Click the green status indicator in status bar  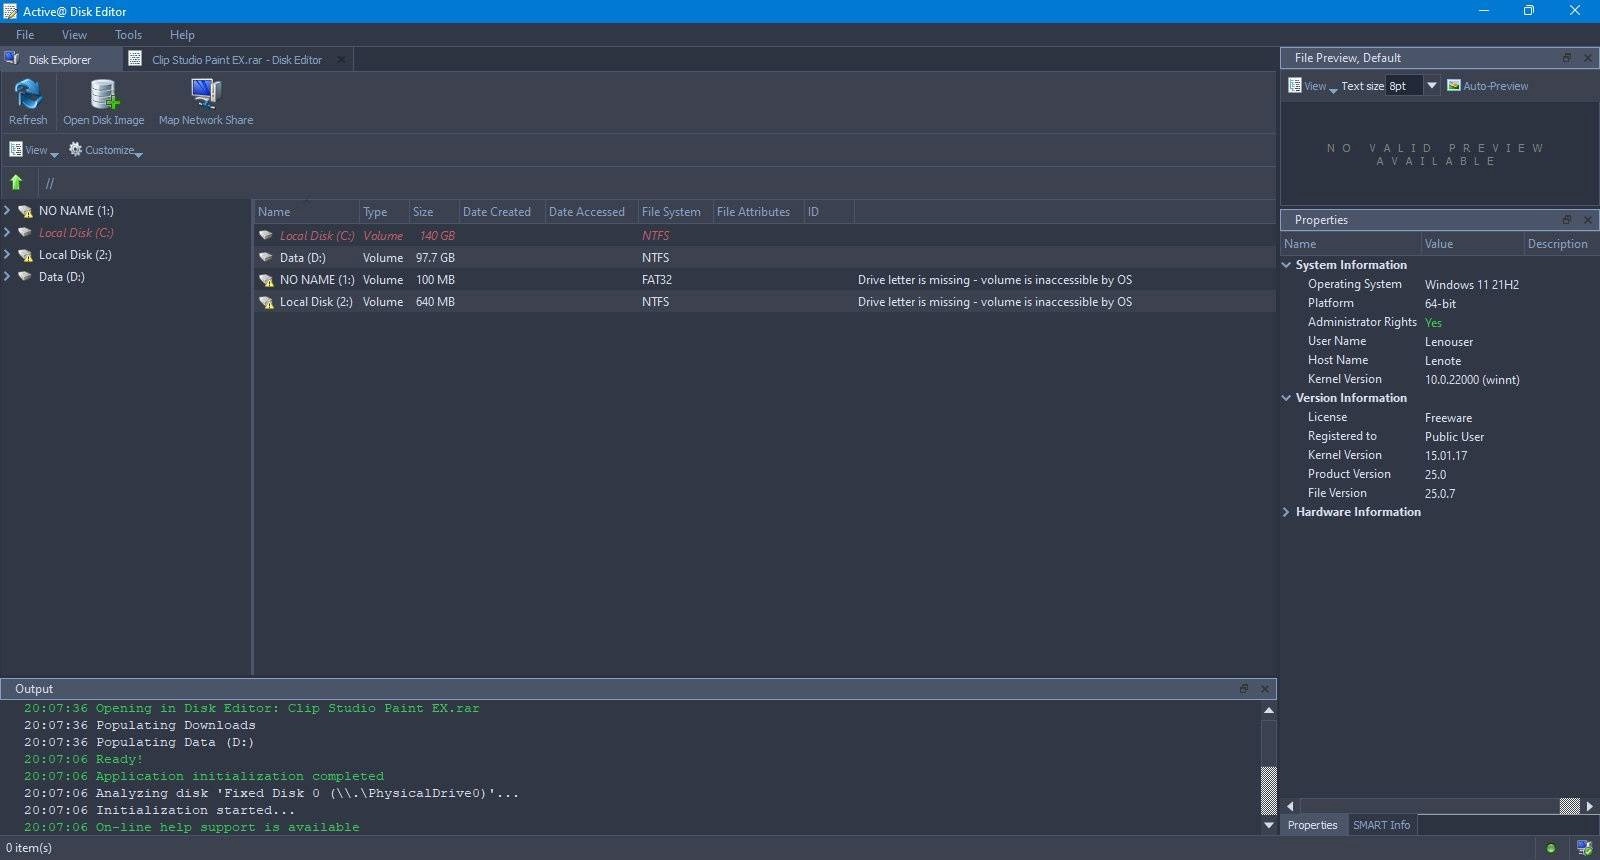[x=1551, y=848]
